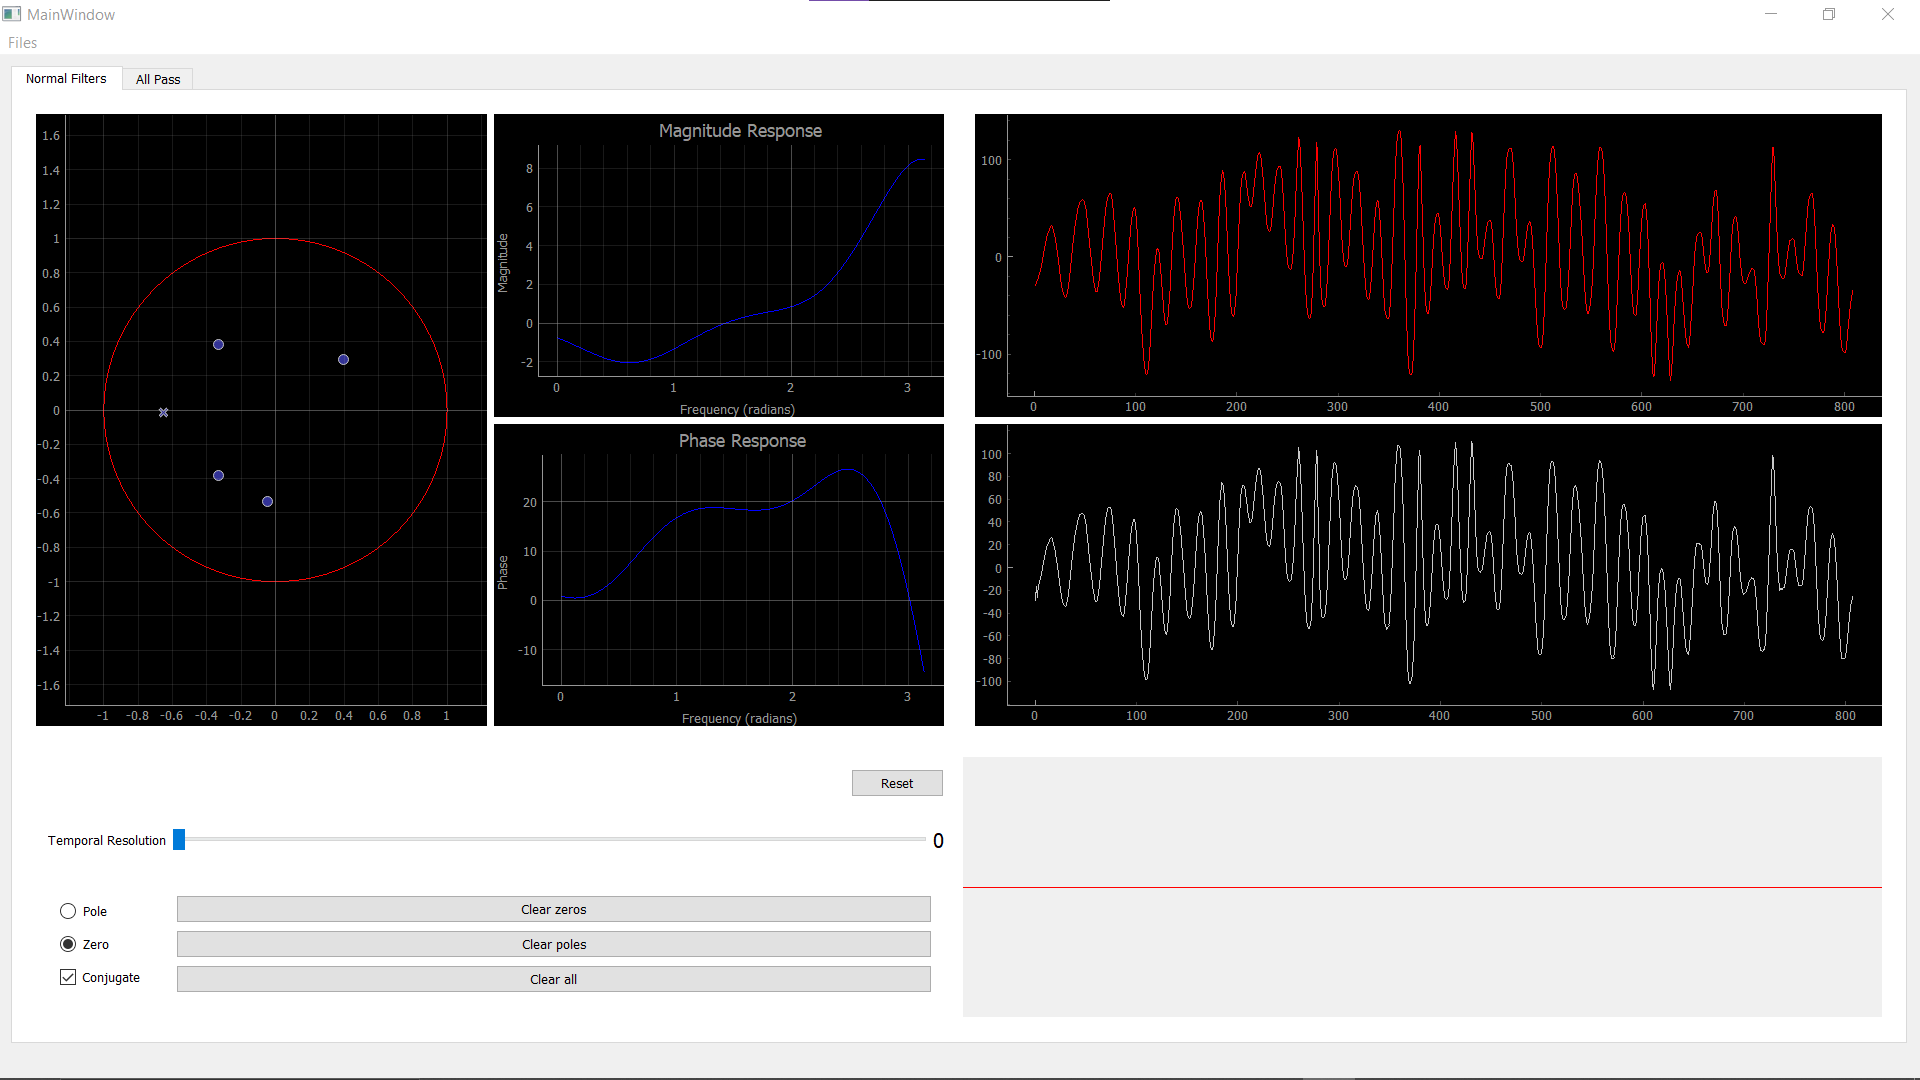Click the MainWindow app icon in title bar
The width and height of the screenshot is (1920, 1080).
(x=12, y=14)
